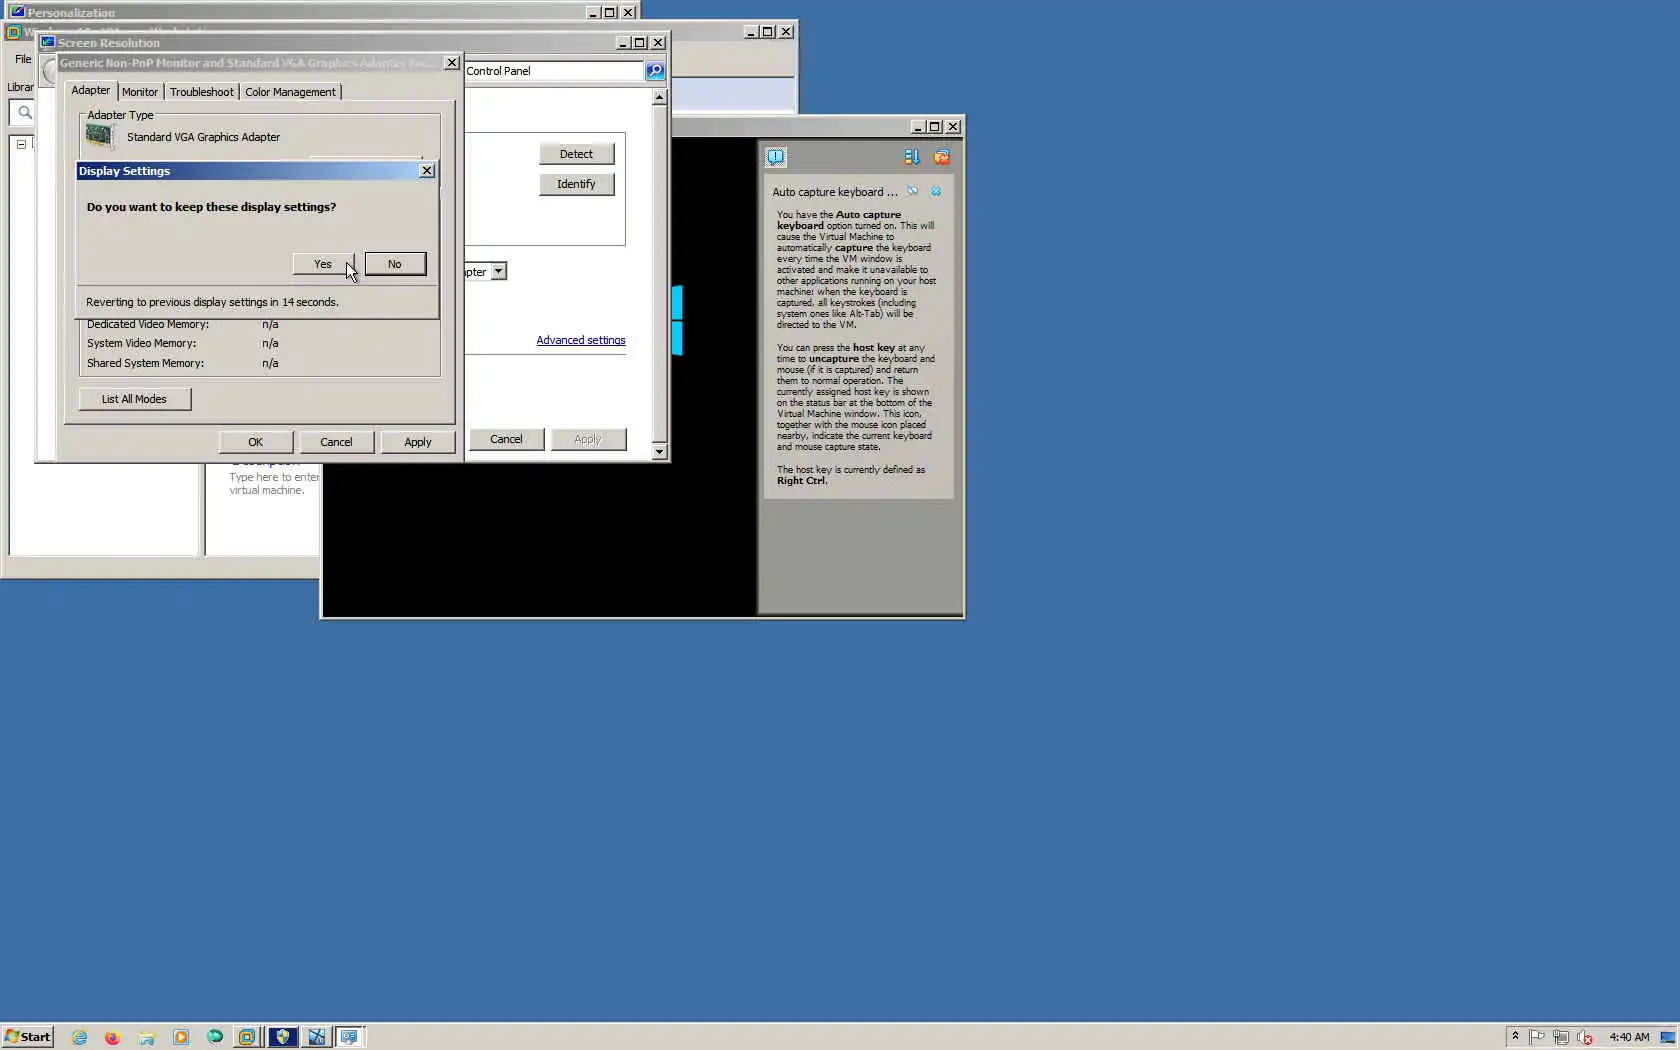This screenshot has width=1680, height=1050.
Task: Switch to VirtualBox Manager taskbar button
Action: tap(247, 1037)
